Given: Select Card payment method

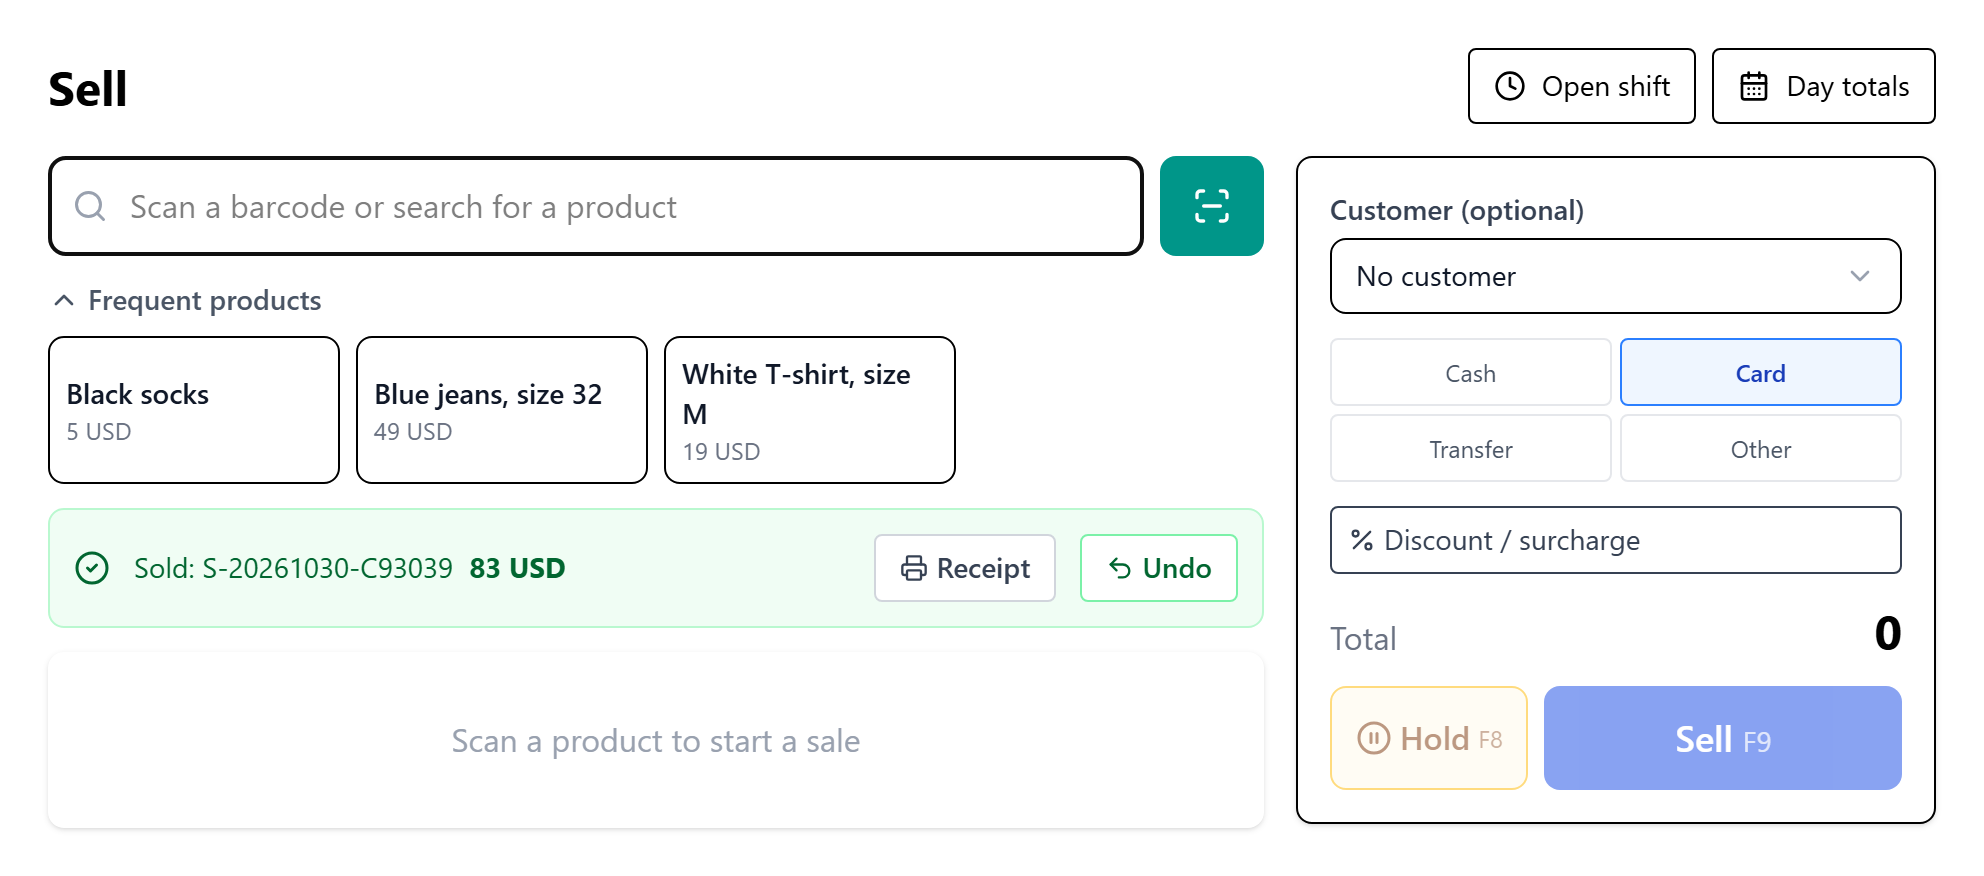Looking at the screenshot, I should click(1760, 373).
